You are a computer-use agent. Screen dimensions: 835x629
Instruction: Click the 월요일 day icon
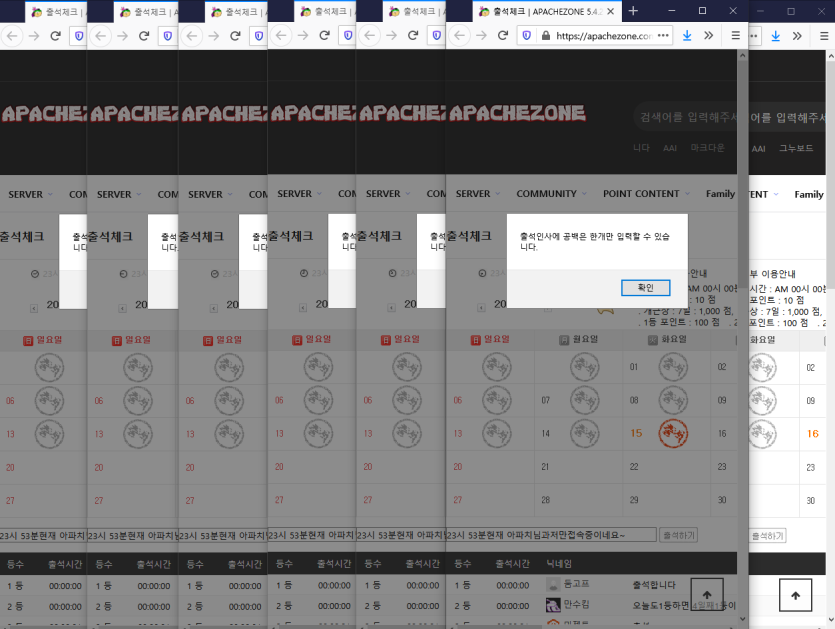(564, 340)
